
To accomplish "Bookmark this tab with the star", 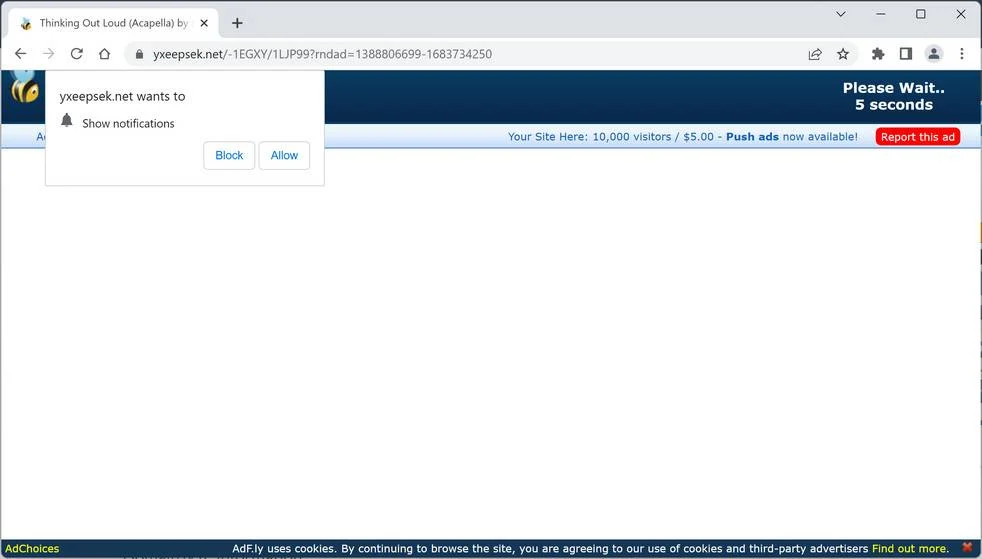I will (x=843, y=54).
